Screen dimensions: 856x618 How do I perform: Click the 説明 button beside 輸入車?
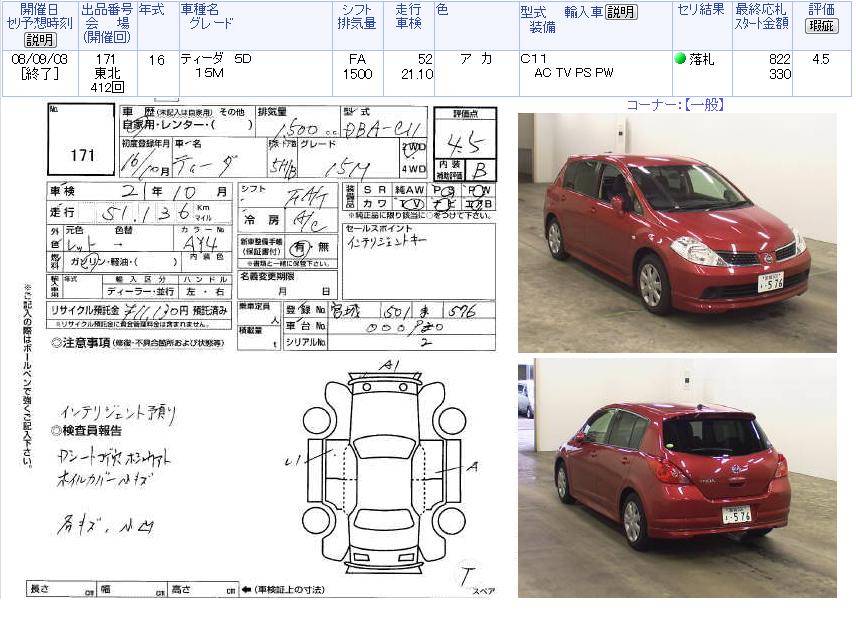(x=621, y=12)
